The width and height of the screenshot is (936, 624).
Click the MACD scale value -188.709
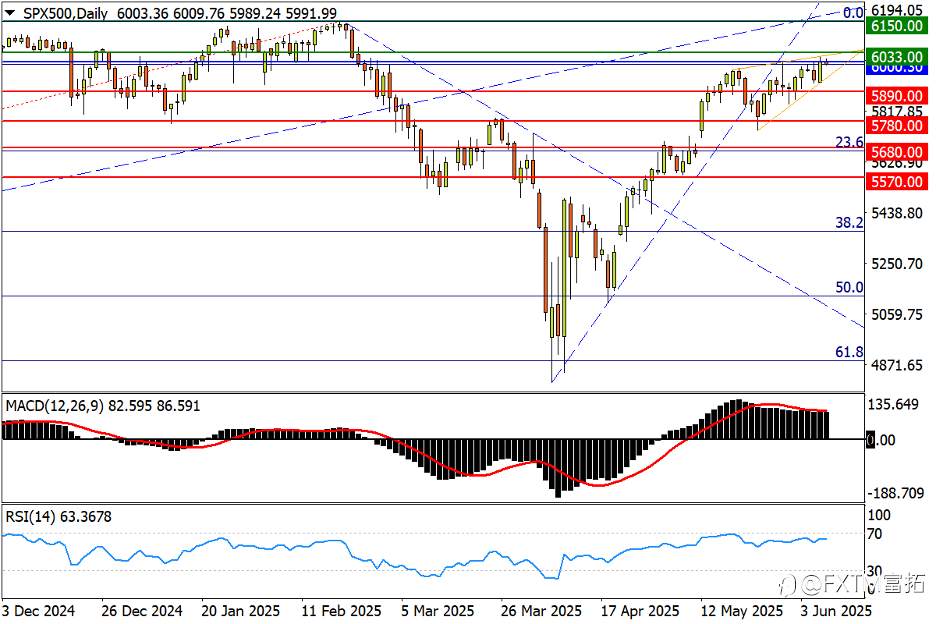pyautogui.click(x=893, y=493)
